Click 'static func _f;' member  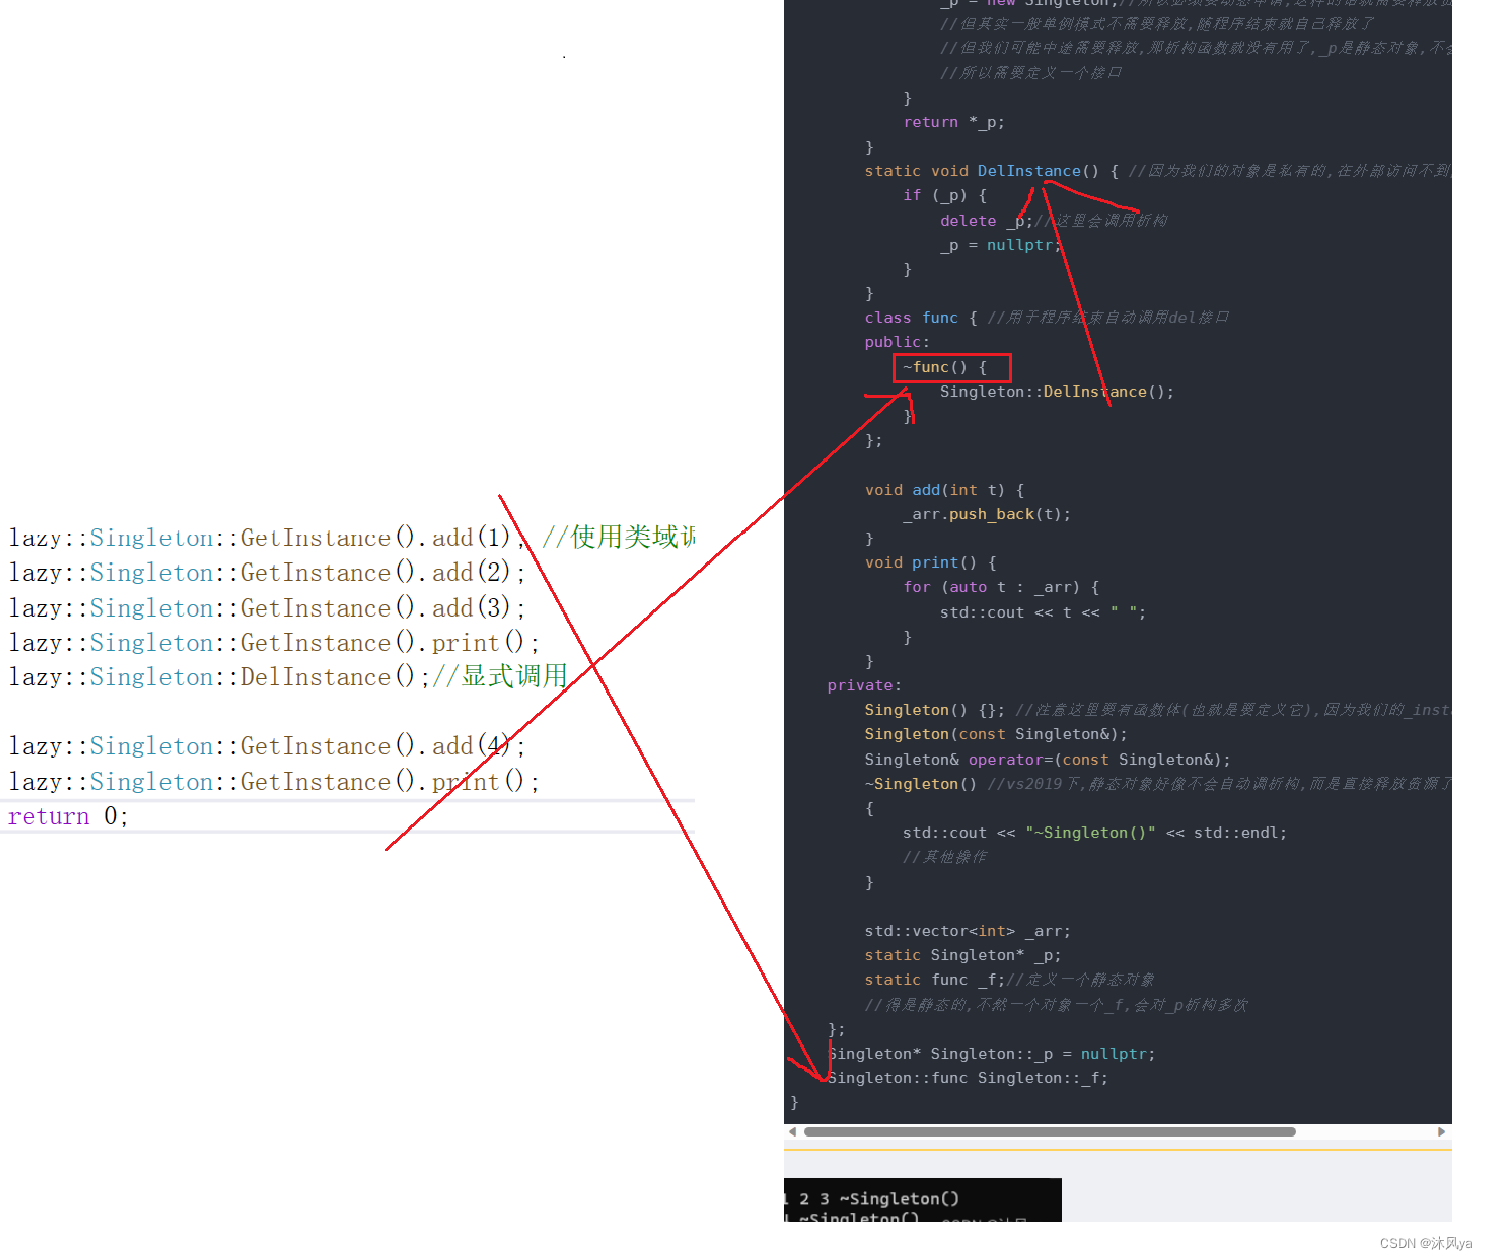pos(935,980)
